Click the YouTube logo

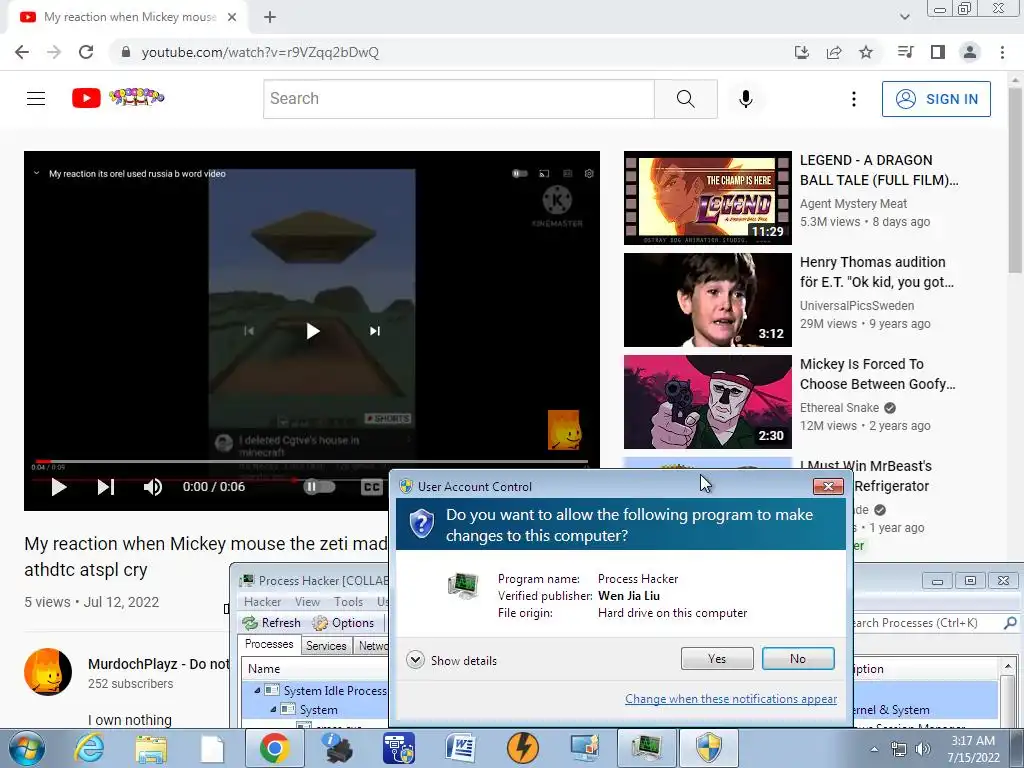[118, 98]
